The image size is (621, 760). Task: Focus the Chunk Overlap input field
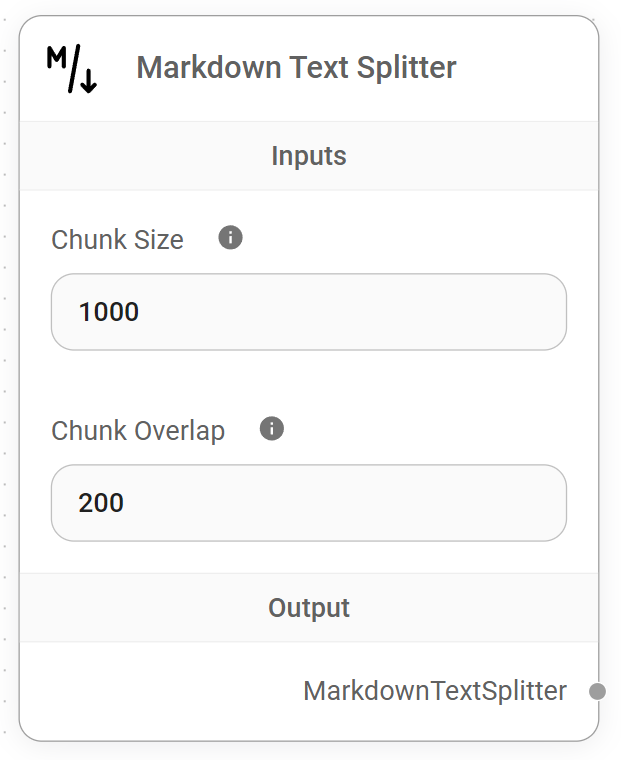tap(309, 502)
